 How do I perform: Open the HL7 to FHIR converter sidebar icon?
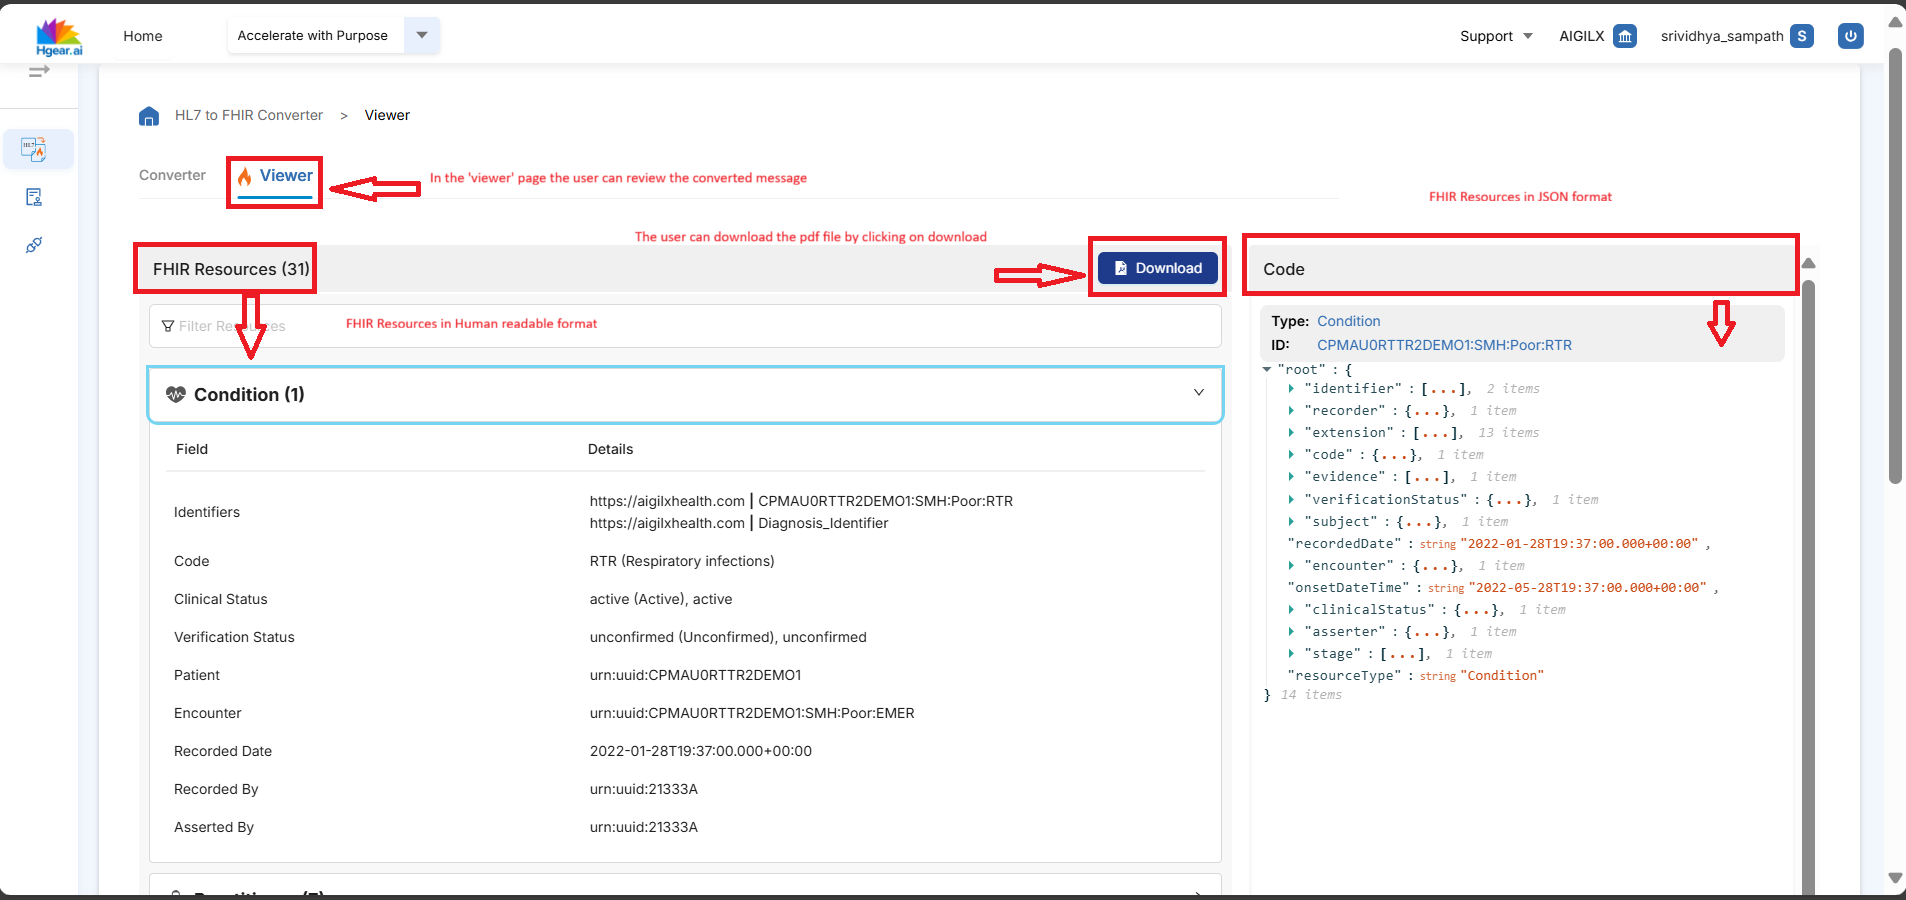(x=34, y=149)
